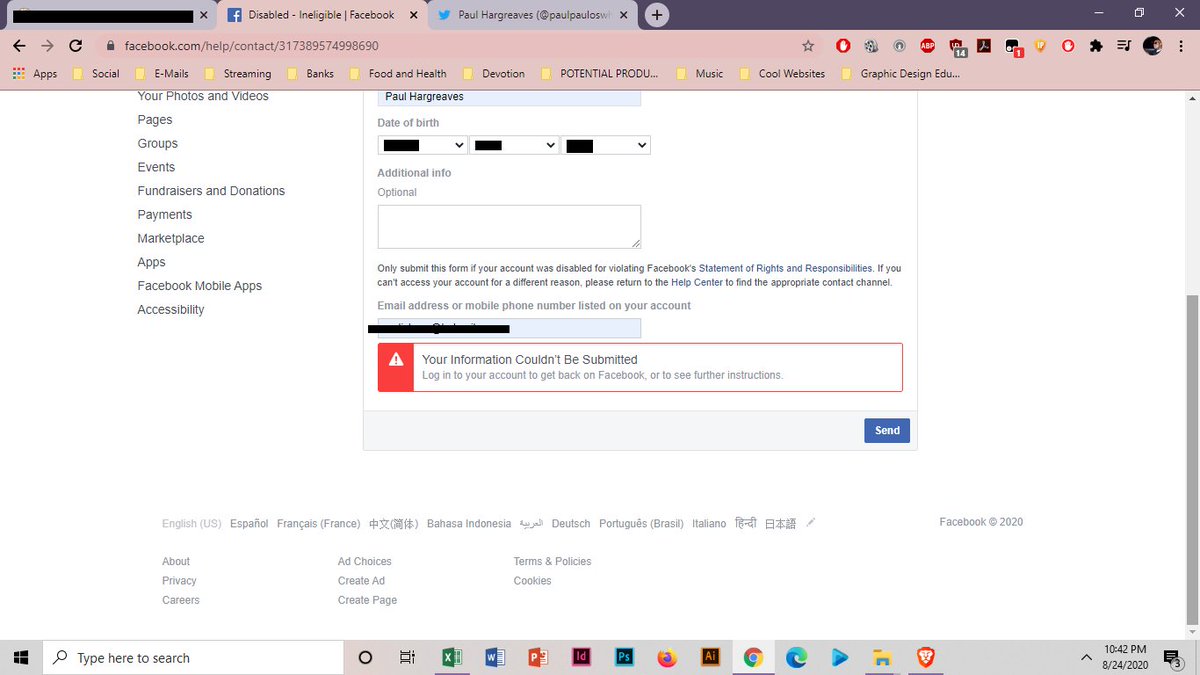Viewport: 1200px width, 675px height.
Task: Open the Food and Health bookmarks folder
Action: pyautogui.click(x=398, y=73)
